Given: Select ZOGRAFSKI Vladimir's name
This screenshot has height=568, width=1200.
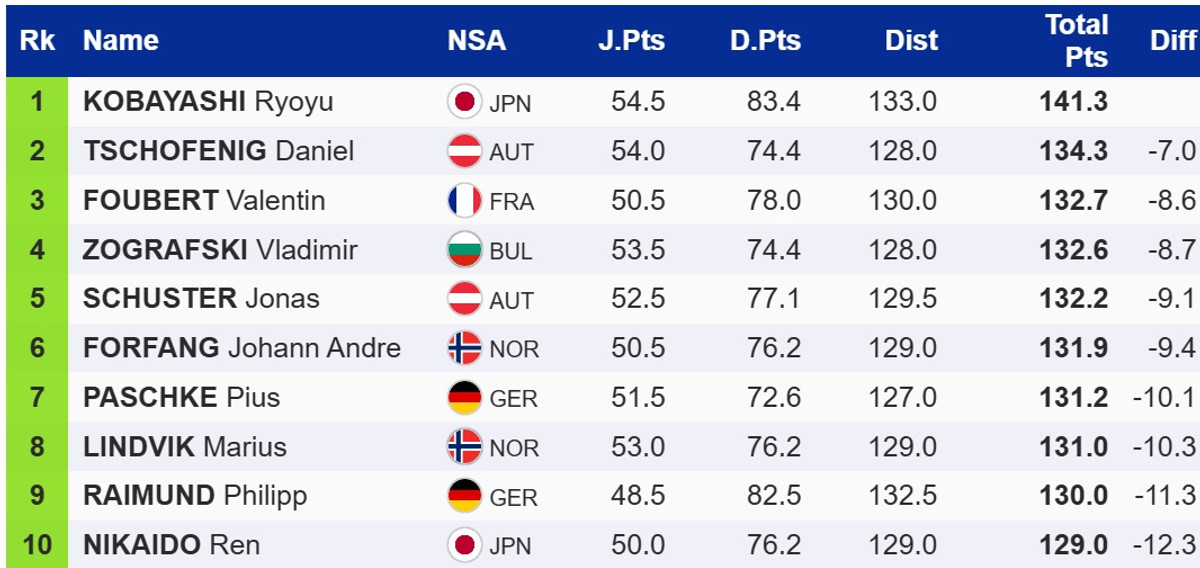Looking at the screenshot, I should pyautogui.click(x=220, y=250).
